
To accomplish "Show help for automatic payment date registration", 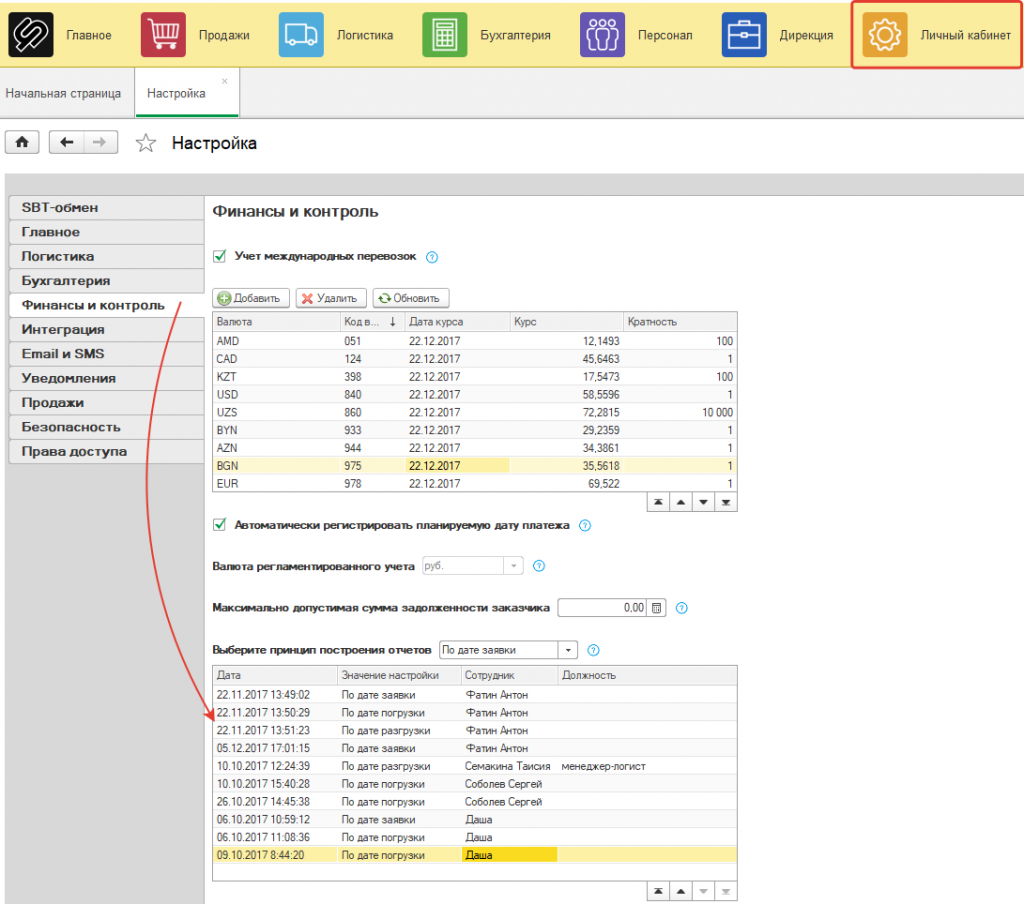I will (585, 525).
